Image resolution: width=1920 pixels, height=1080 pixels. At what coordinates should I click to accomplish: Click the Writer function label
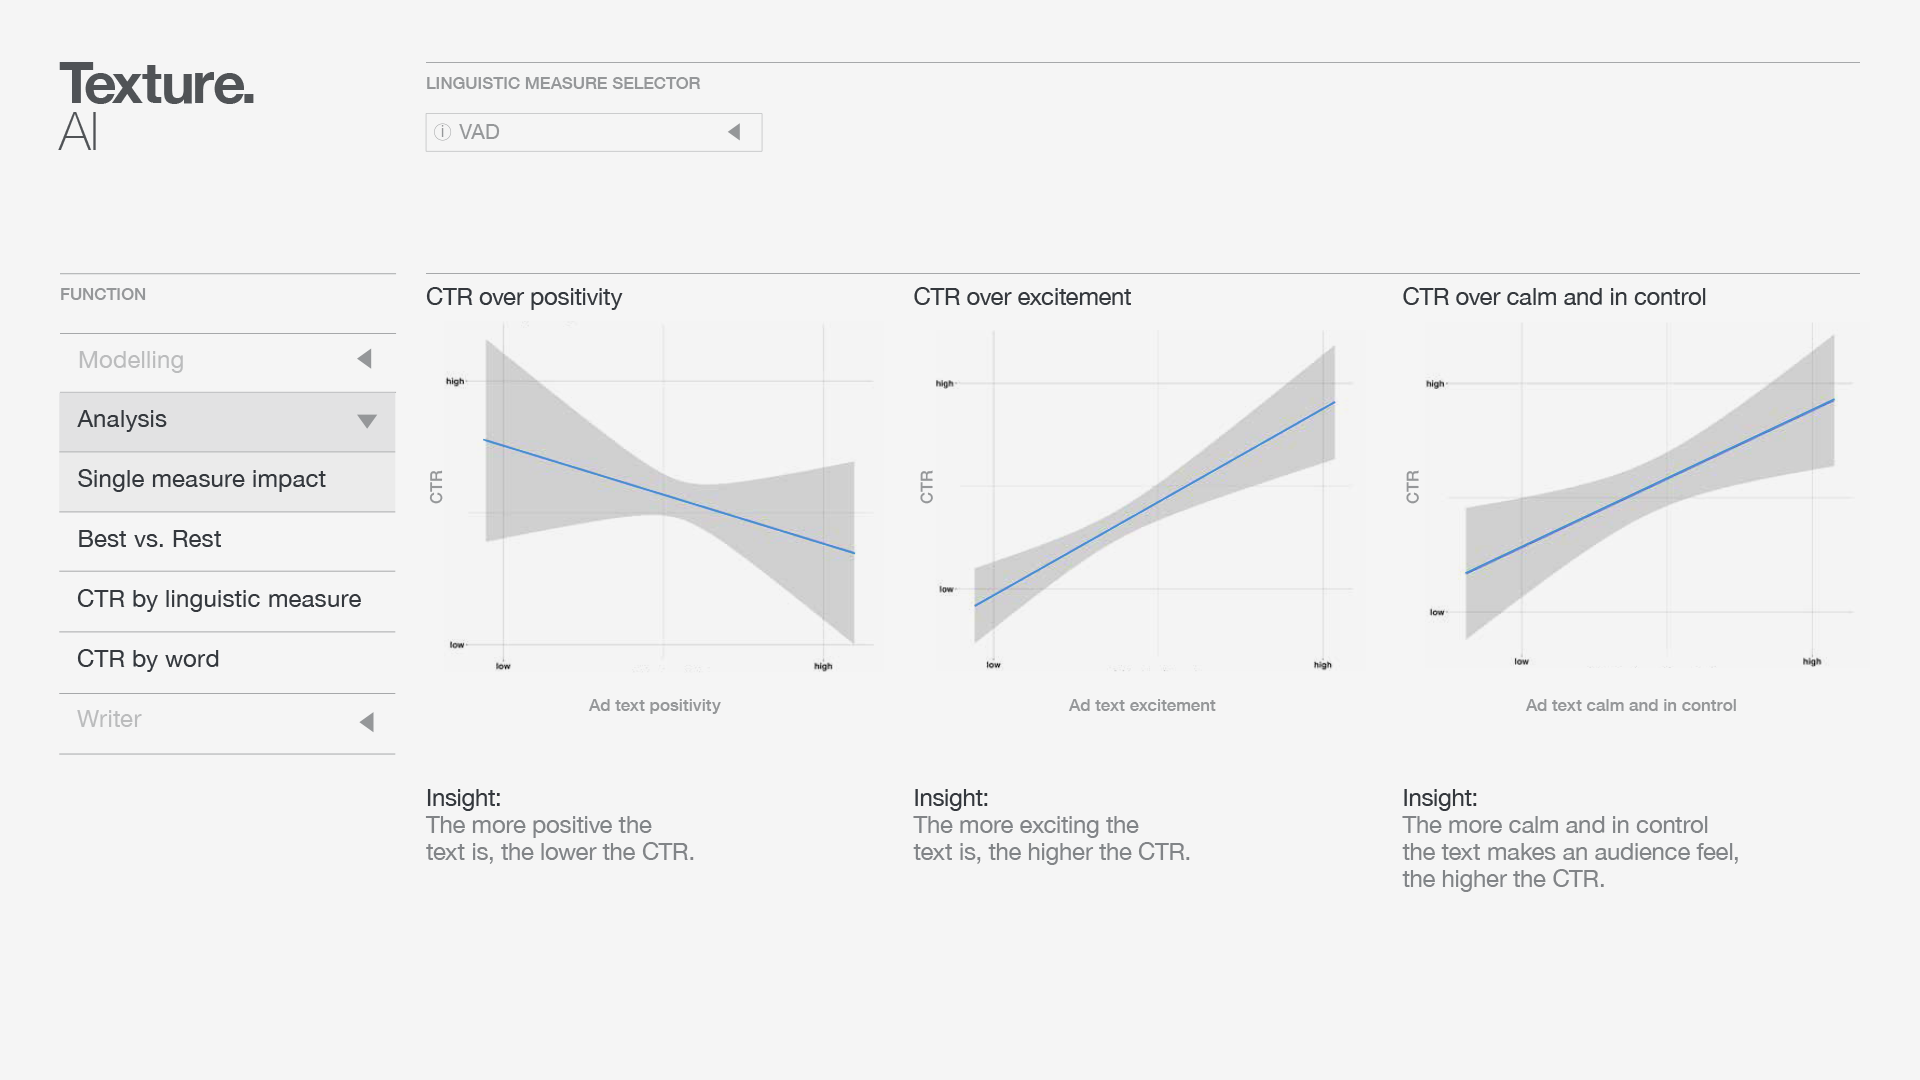tap(109, 719)
